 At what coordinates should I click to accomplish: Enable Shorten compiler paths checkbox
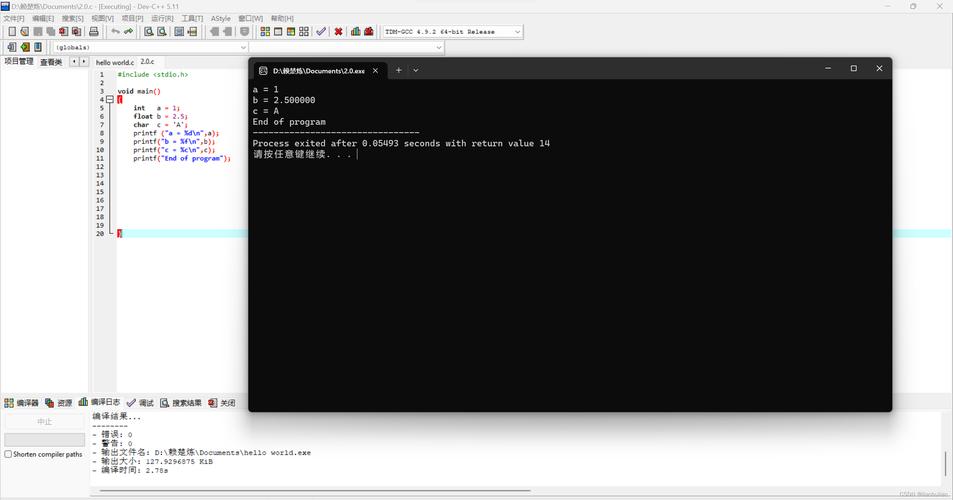tap(9, 454)
